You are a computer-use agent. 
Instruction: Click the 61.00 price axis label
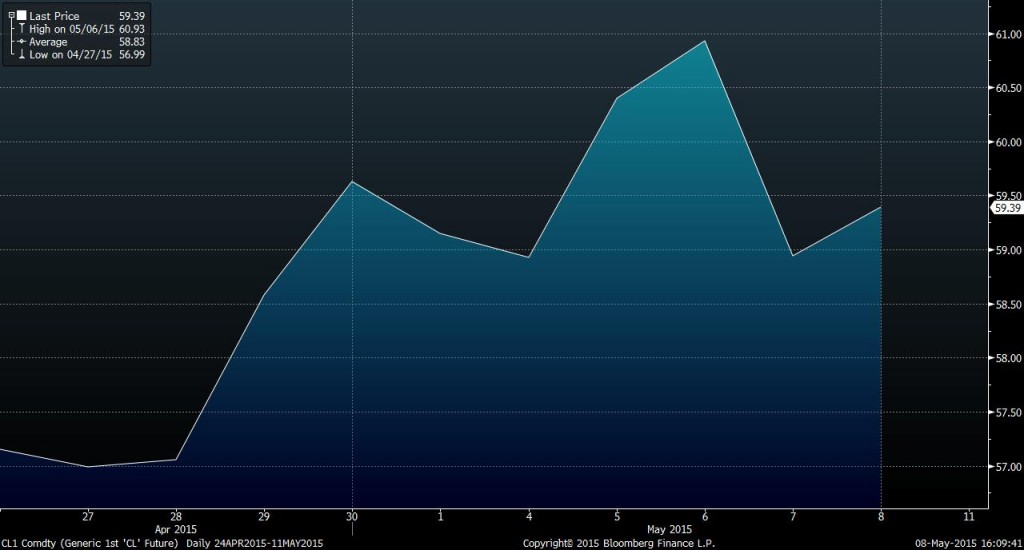coord(1003,35)
